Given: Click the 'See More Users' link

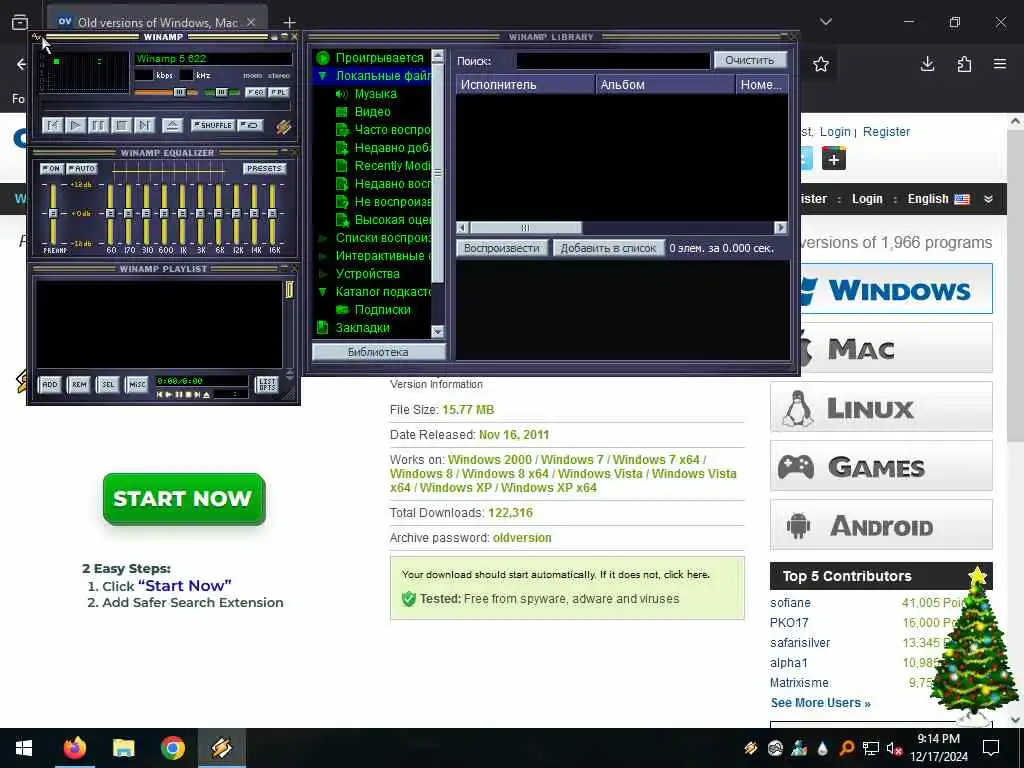Looking at the screenshot, I should (x=820, y=703).
